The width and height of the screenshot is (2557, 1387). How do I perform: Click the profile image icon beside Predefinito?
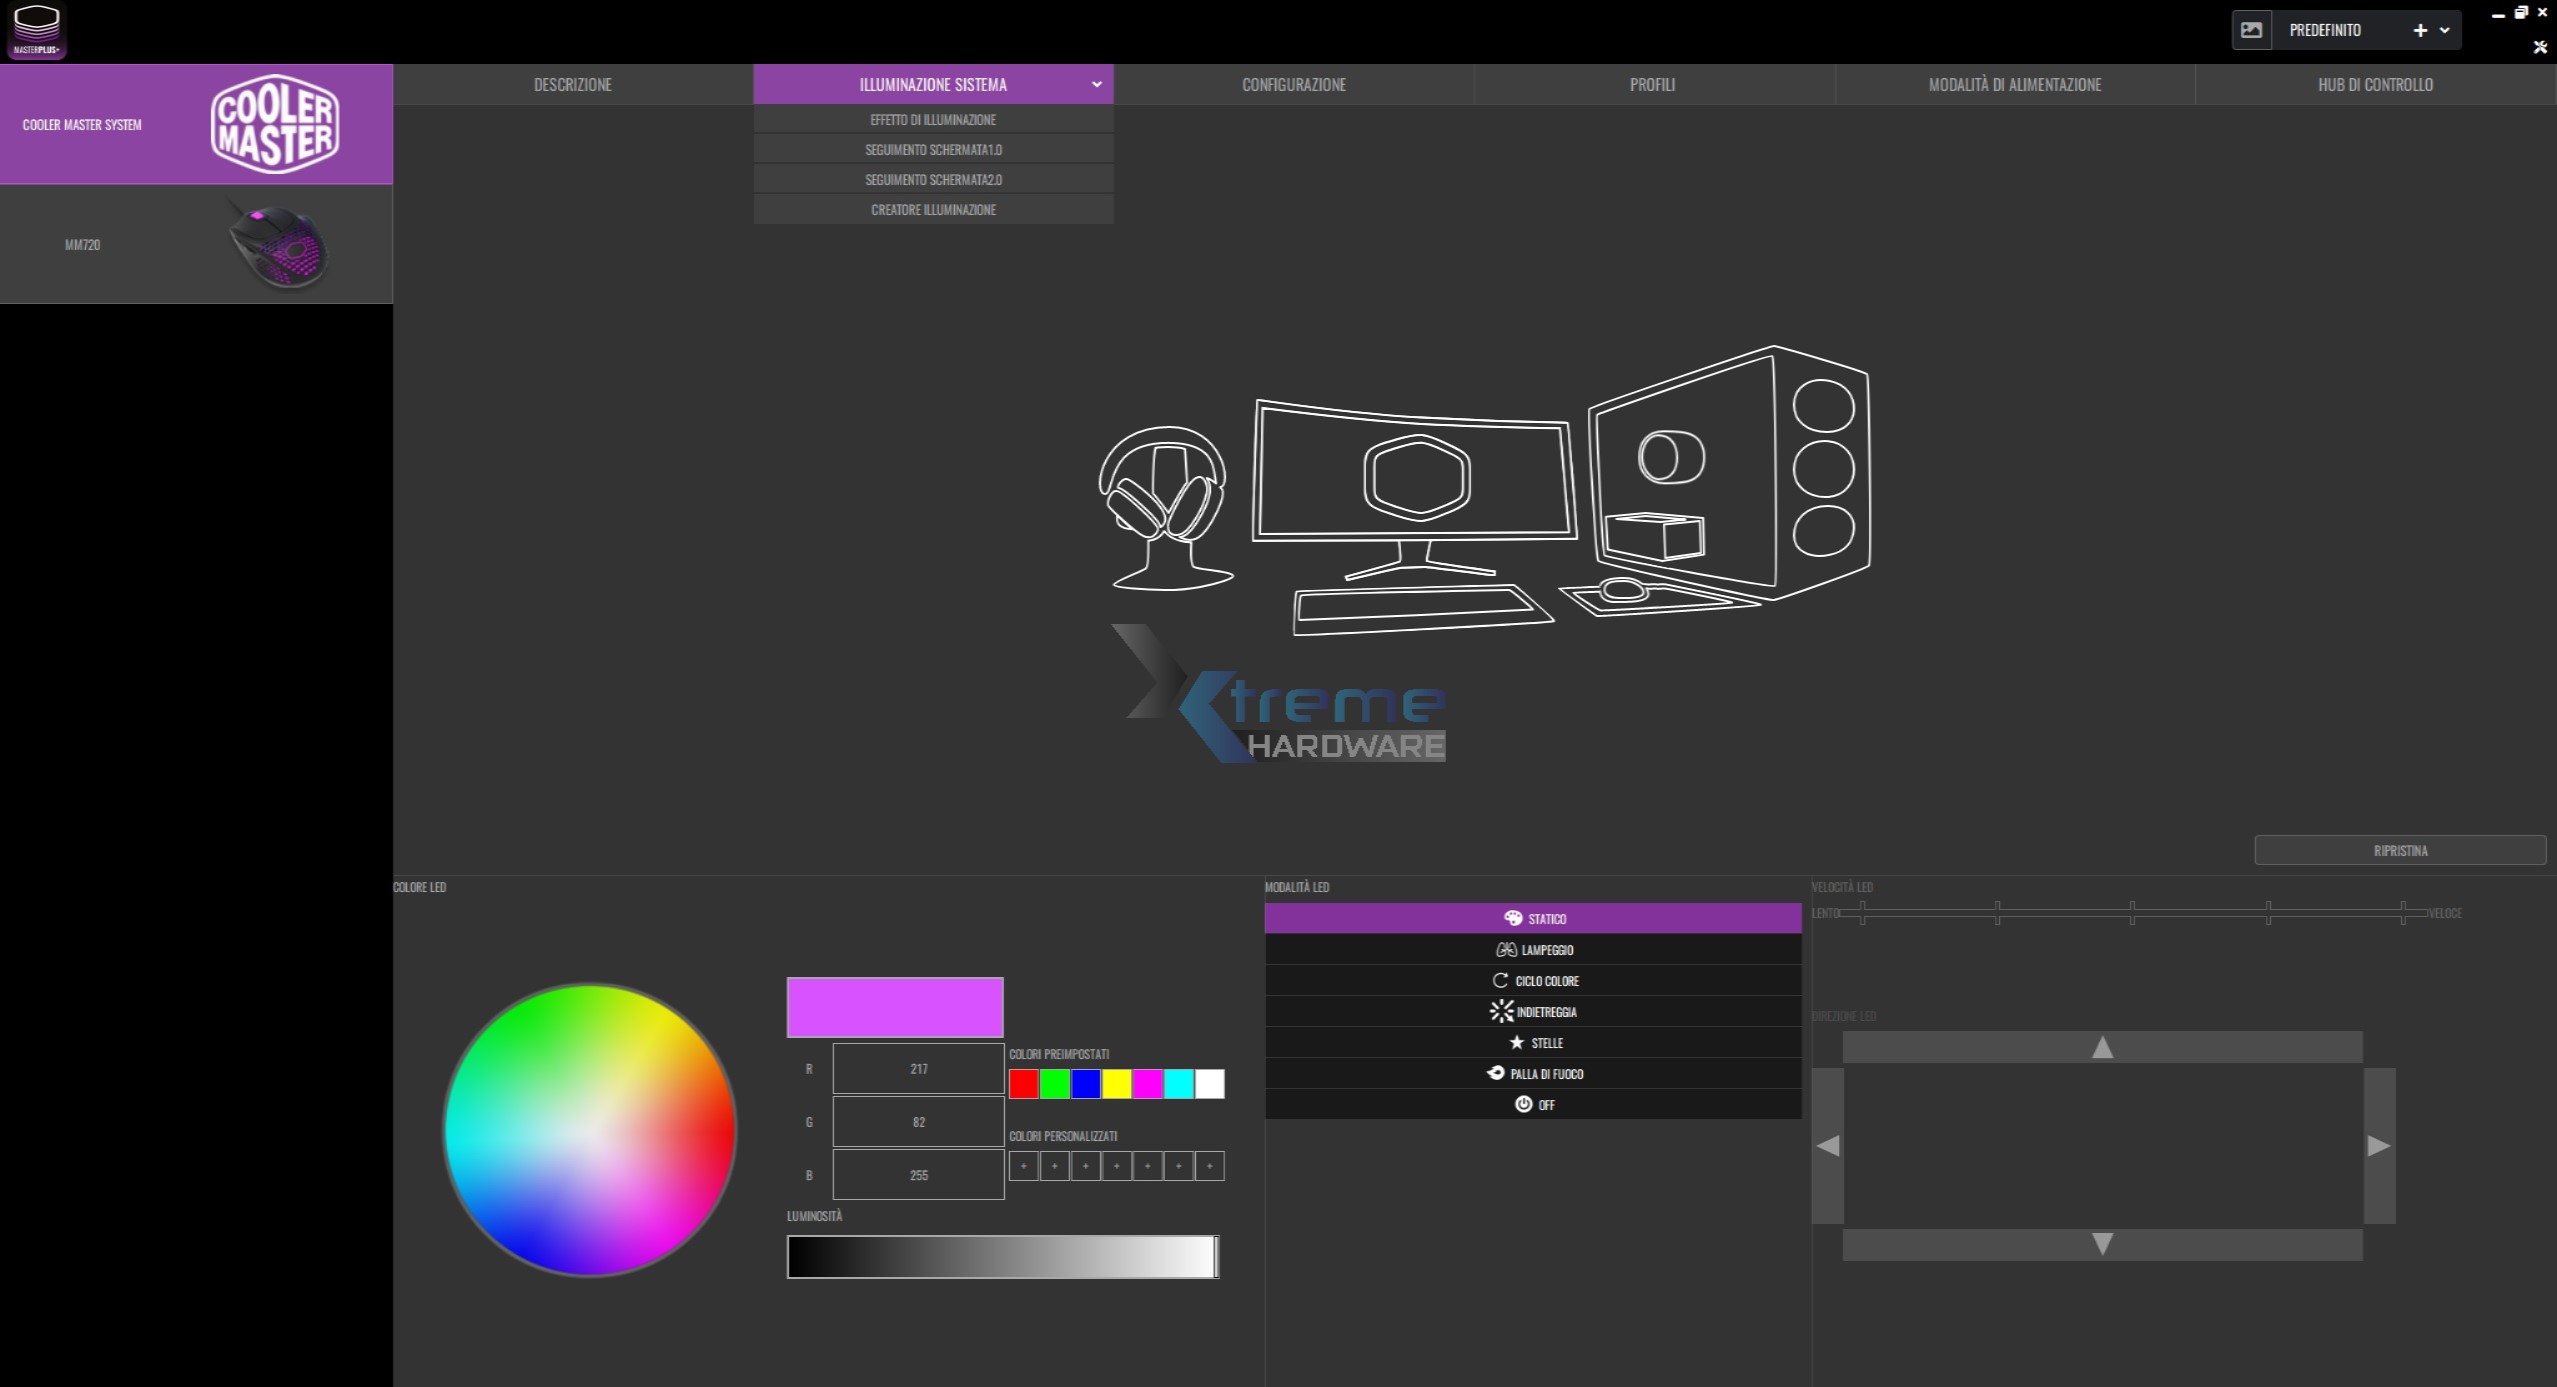pyautogui.click(x=2251, y=30)
